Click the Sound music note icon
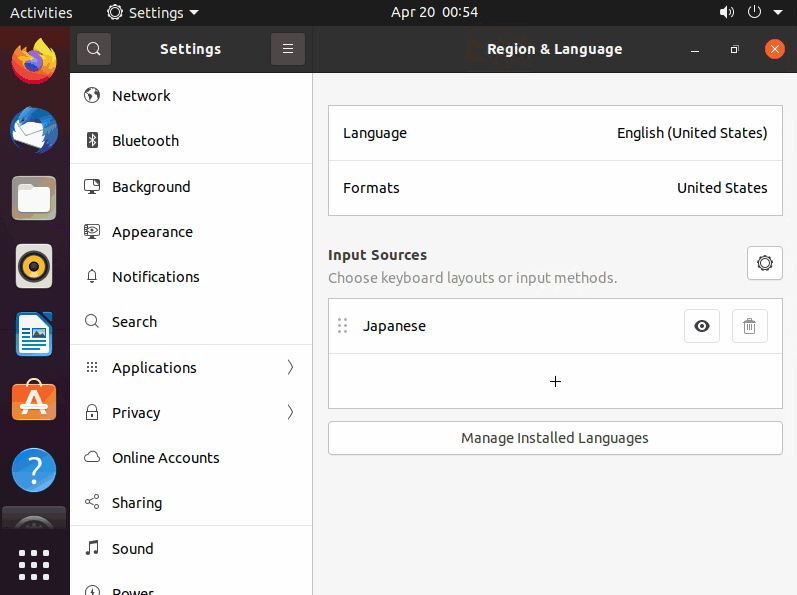The height and width of the screenshot is (595, 797). point(92,548)
